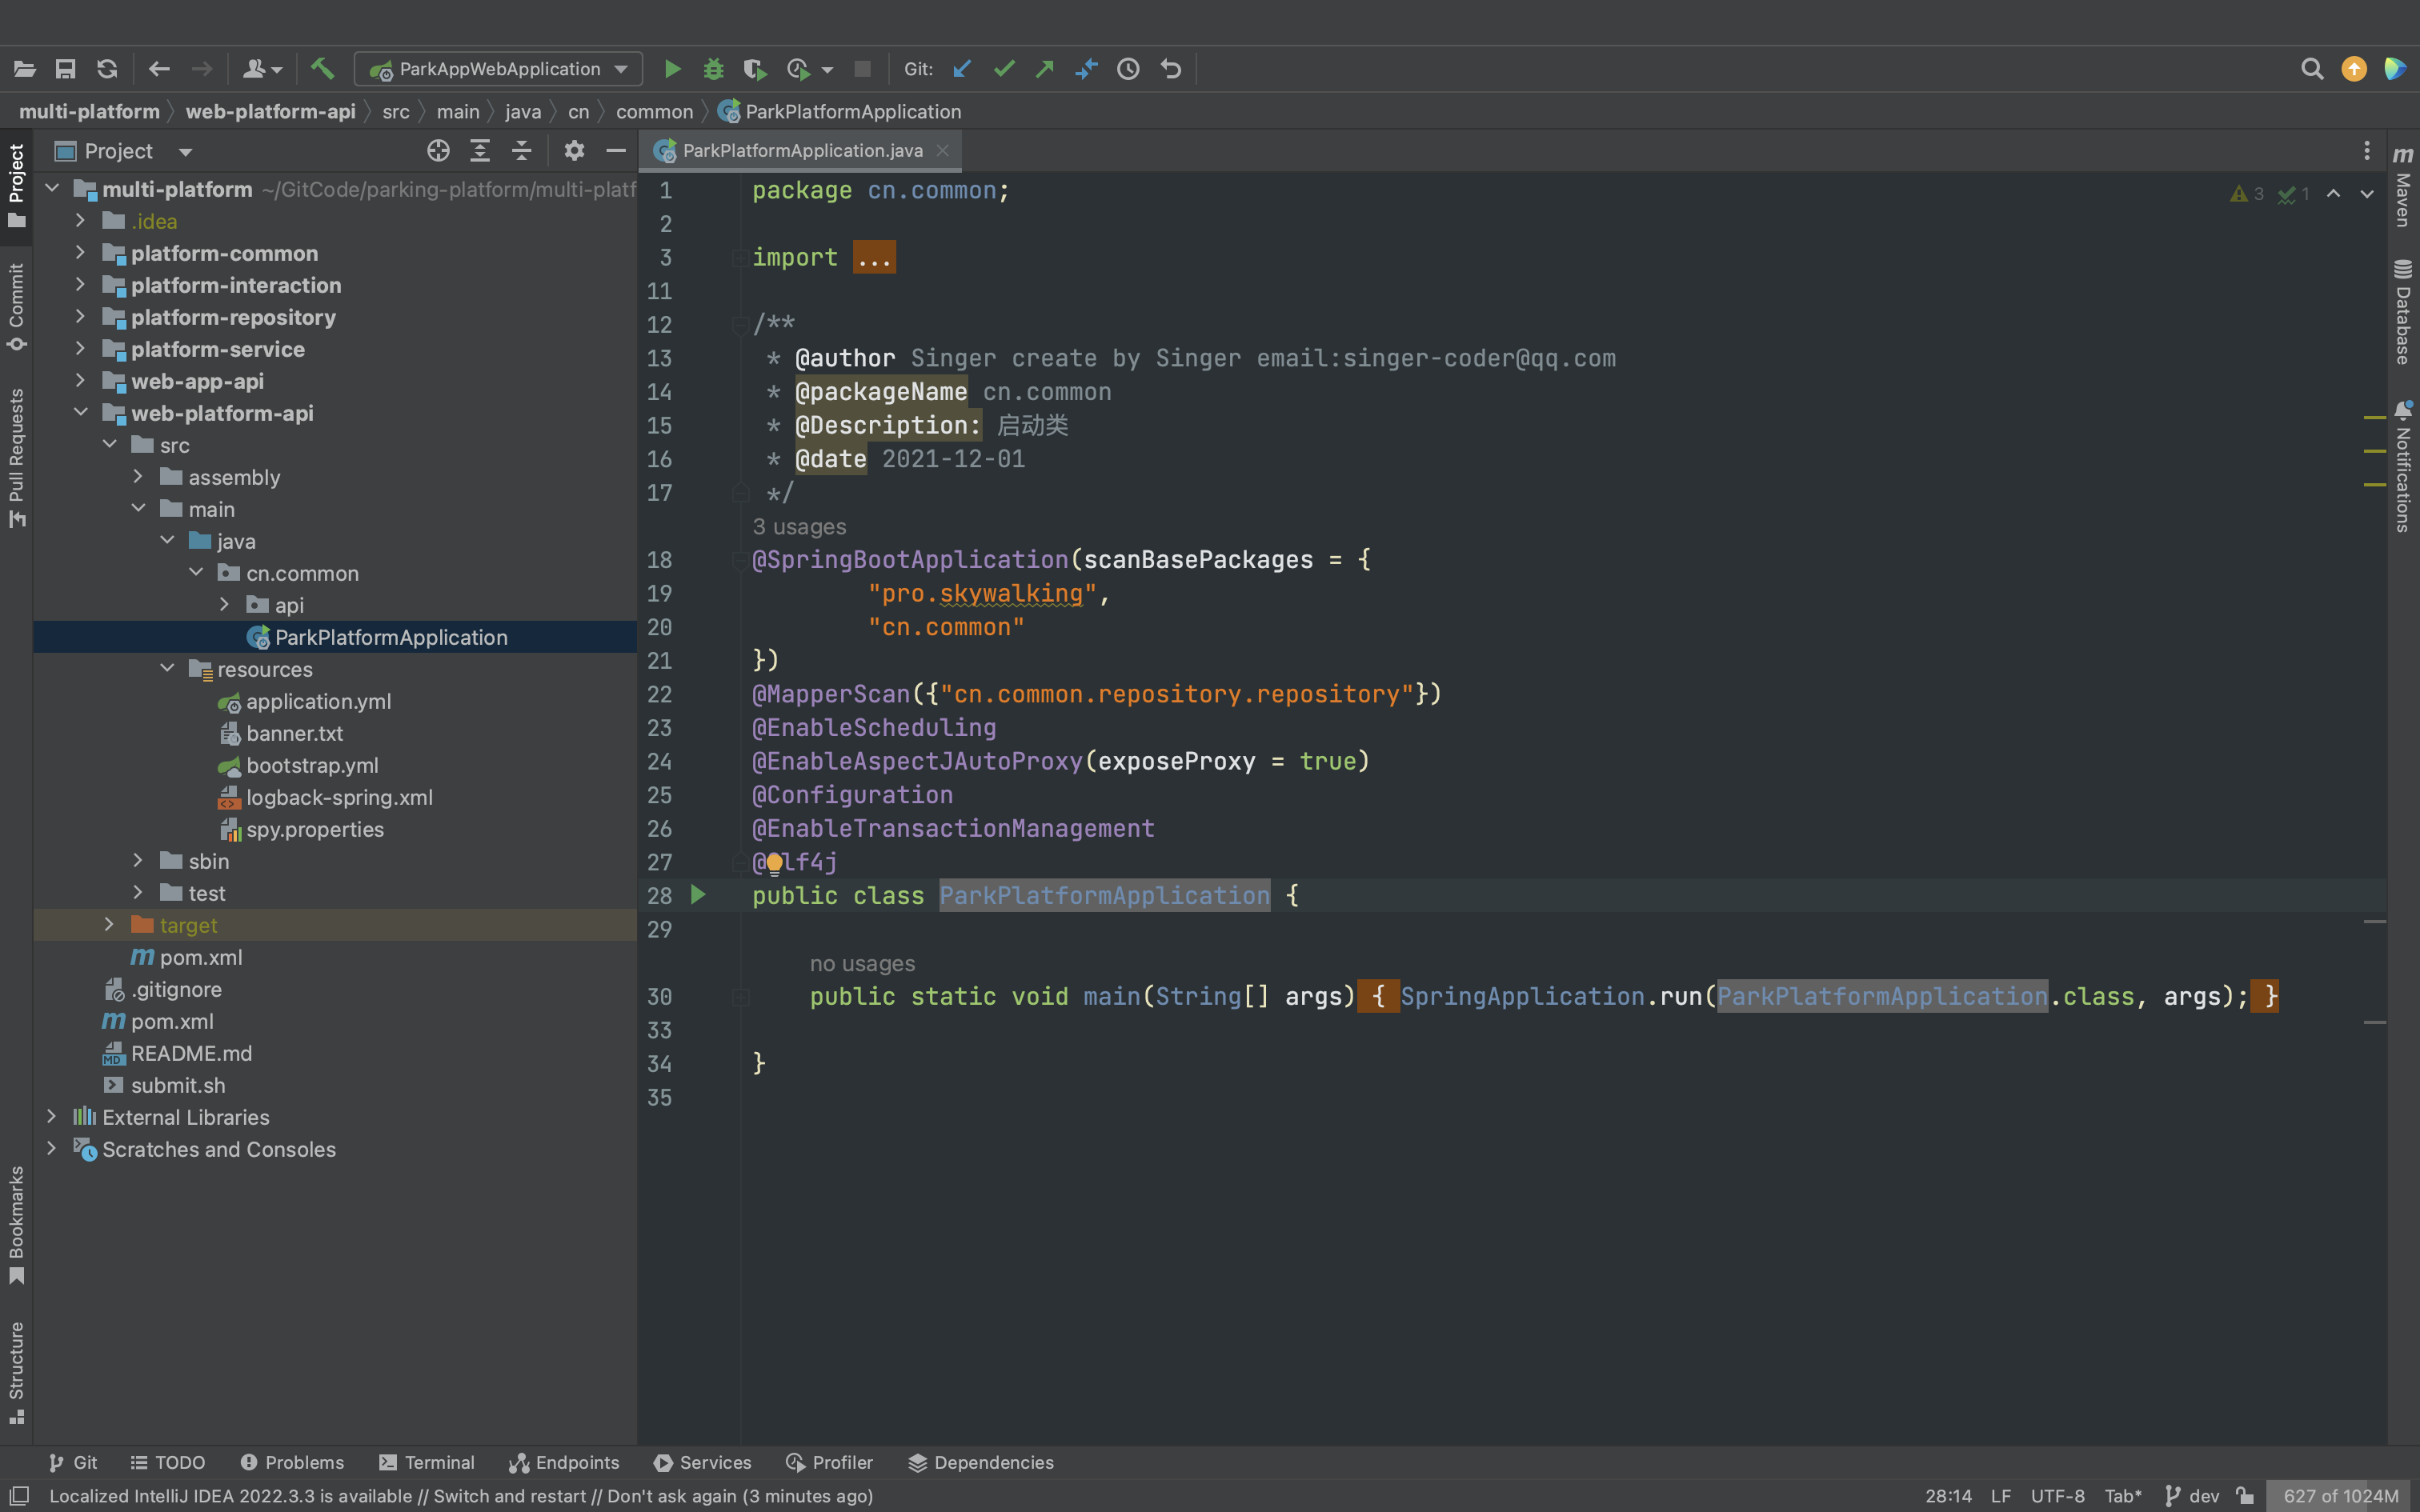Screen dimensions: 2420x1512
Task: Toggle read-only lock icon in status bar
Action: [2246, 1496]
